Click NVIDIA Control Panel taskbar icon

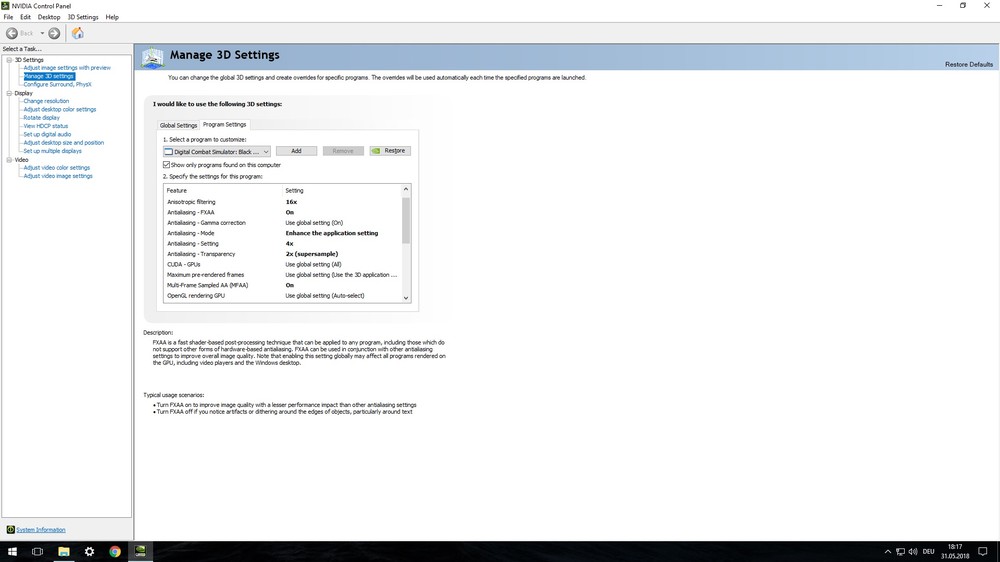tap(140, 552)
